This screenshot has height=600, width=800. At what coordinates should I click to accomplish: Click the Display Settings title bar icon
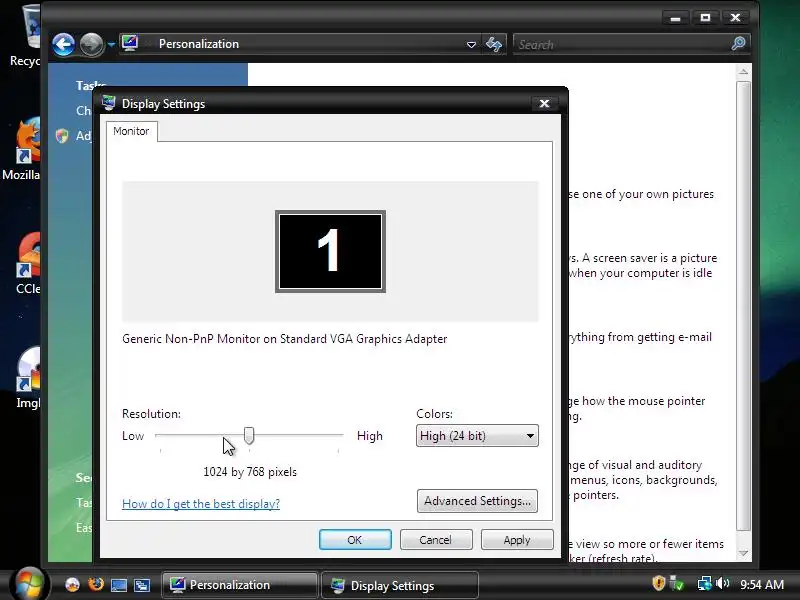[108, 103]
